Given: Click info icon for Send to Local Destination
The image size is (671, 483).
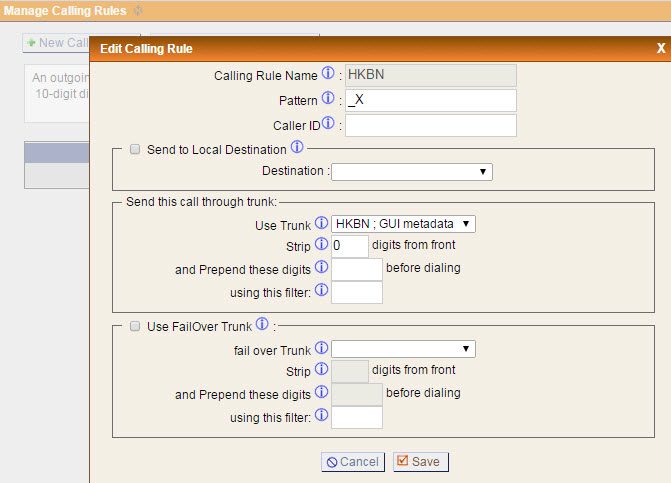Looking at the screenshot, I should coord(297,147).
